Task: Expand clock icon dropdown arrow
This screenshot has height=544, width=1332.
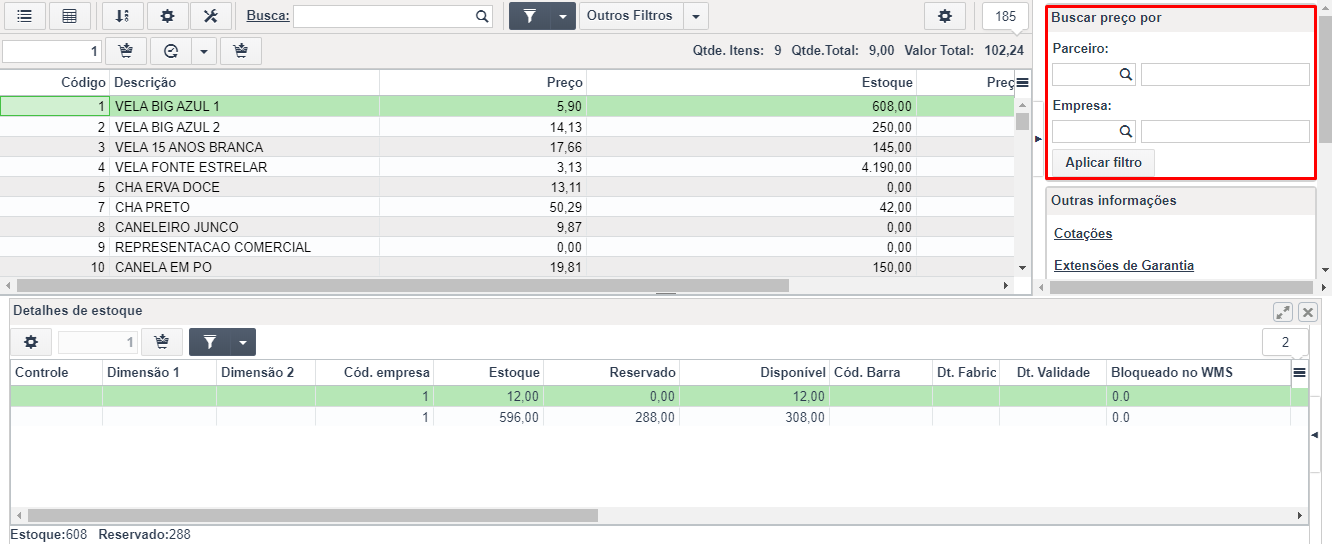Action: [x=204, y=51]
